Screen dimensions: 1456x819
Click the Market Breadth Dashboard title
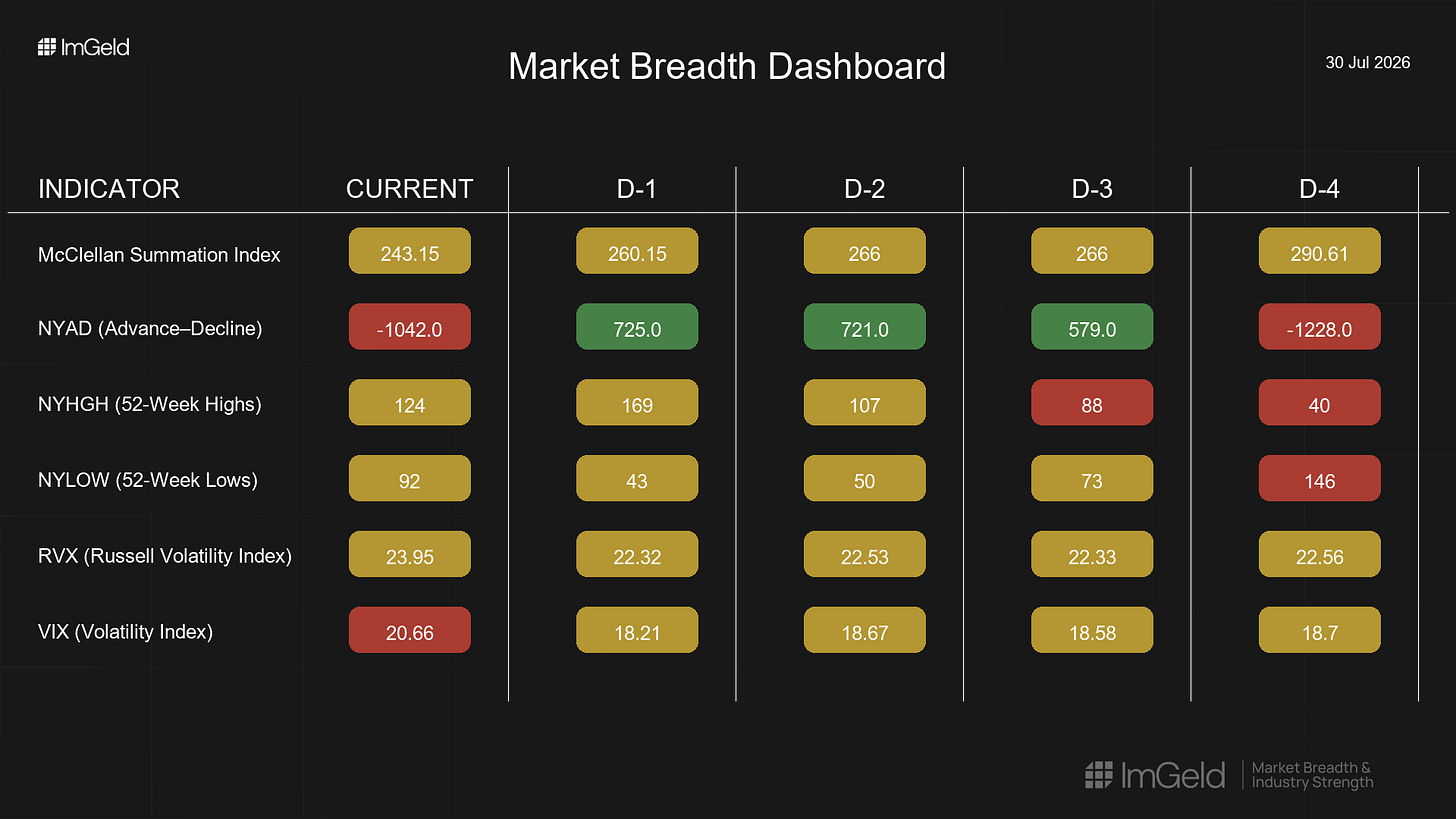[727, 67]
